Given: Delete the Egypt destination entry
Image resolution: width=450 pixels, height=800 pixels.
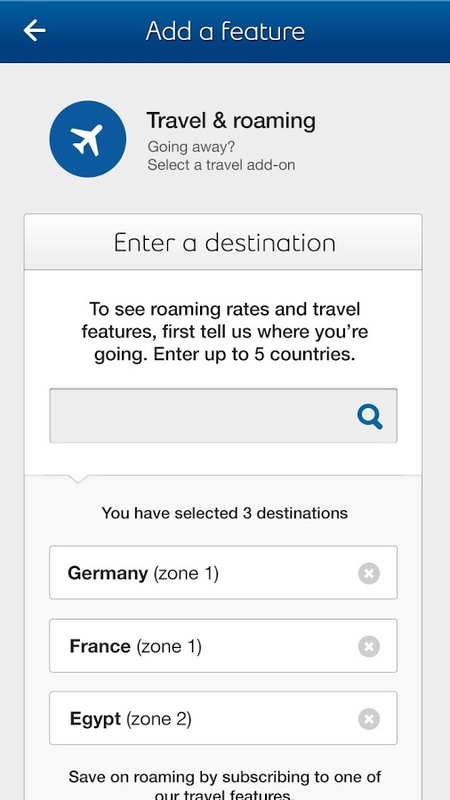Looking at the screenshot, I should click(x=369, y=719).
